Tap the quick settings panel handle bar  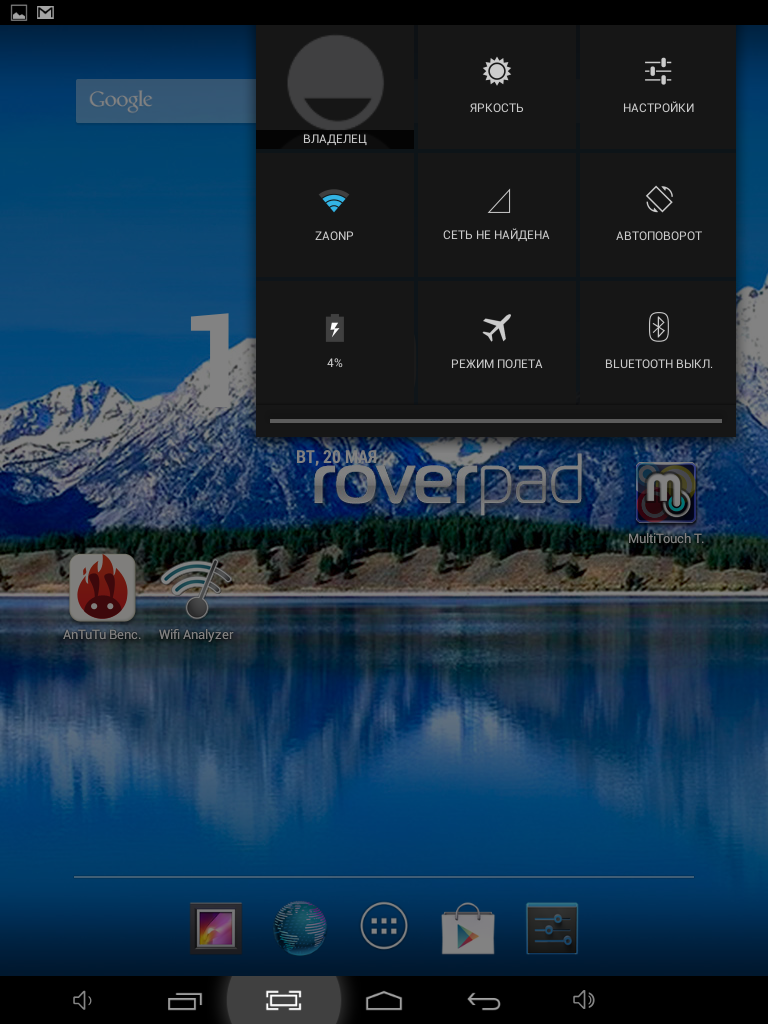[x=496, y=421]
